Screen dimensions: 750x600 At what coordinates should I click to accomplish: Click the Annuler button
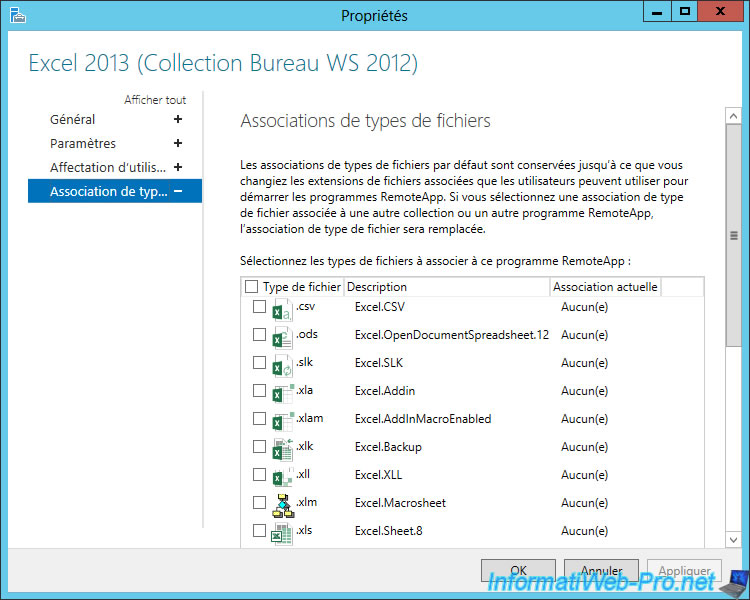point(601,570)
